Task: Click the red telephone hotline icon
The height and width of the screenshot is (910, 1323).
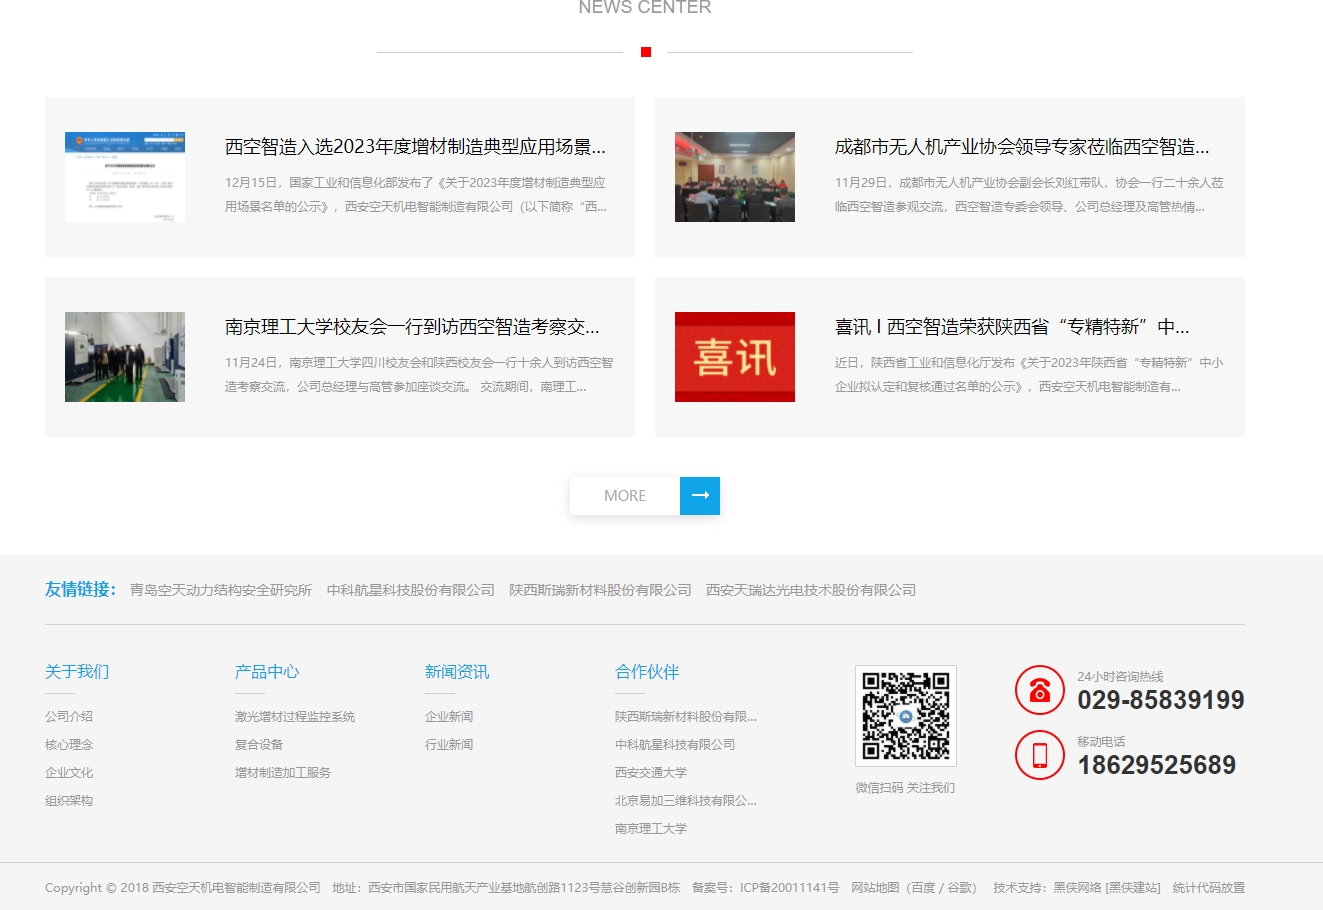Action: (x=1039, y=690)
